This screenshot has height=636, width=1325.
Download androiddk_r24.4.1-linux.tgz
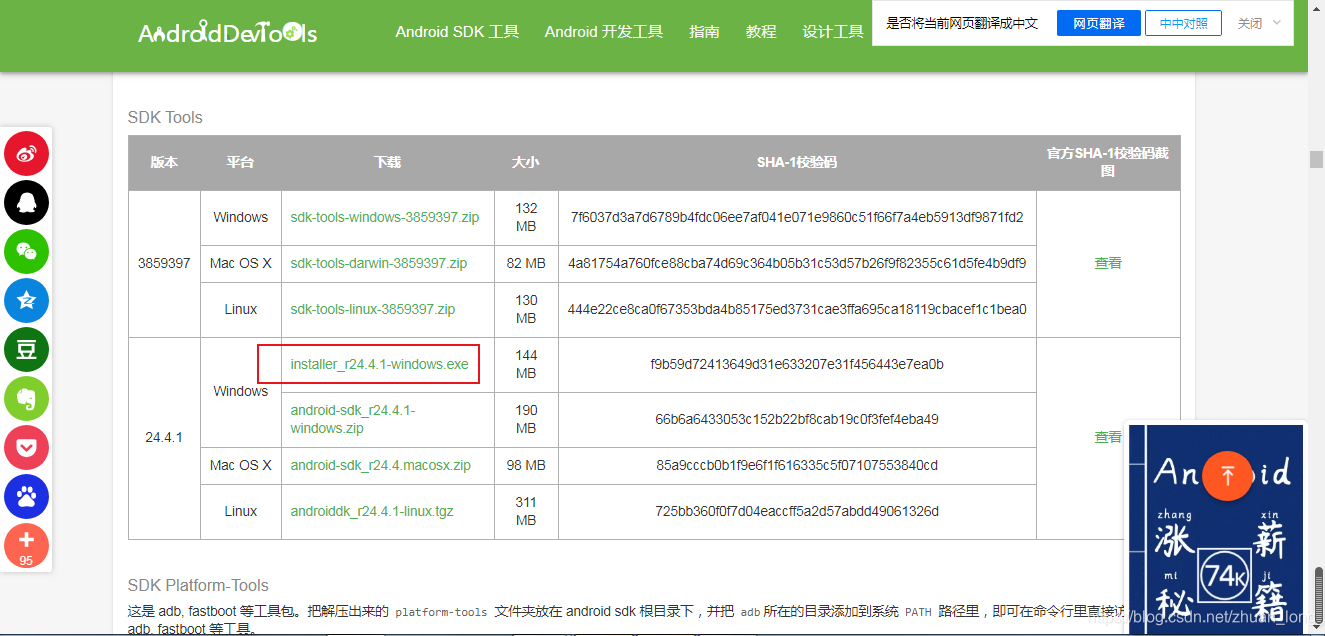click(372, 511)
